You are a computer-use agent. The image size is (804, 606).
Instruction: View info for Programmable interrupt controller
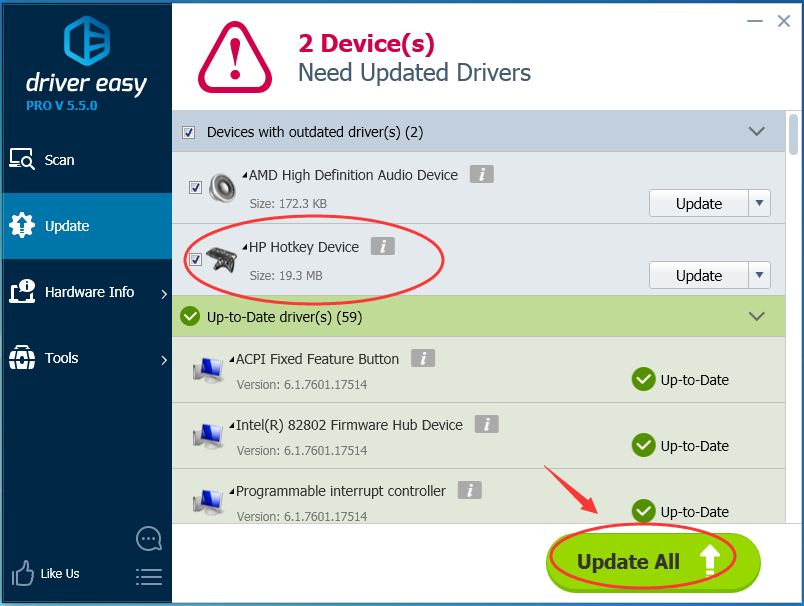tap(469, 491)
